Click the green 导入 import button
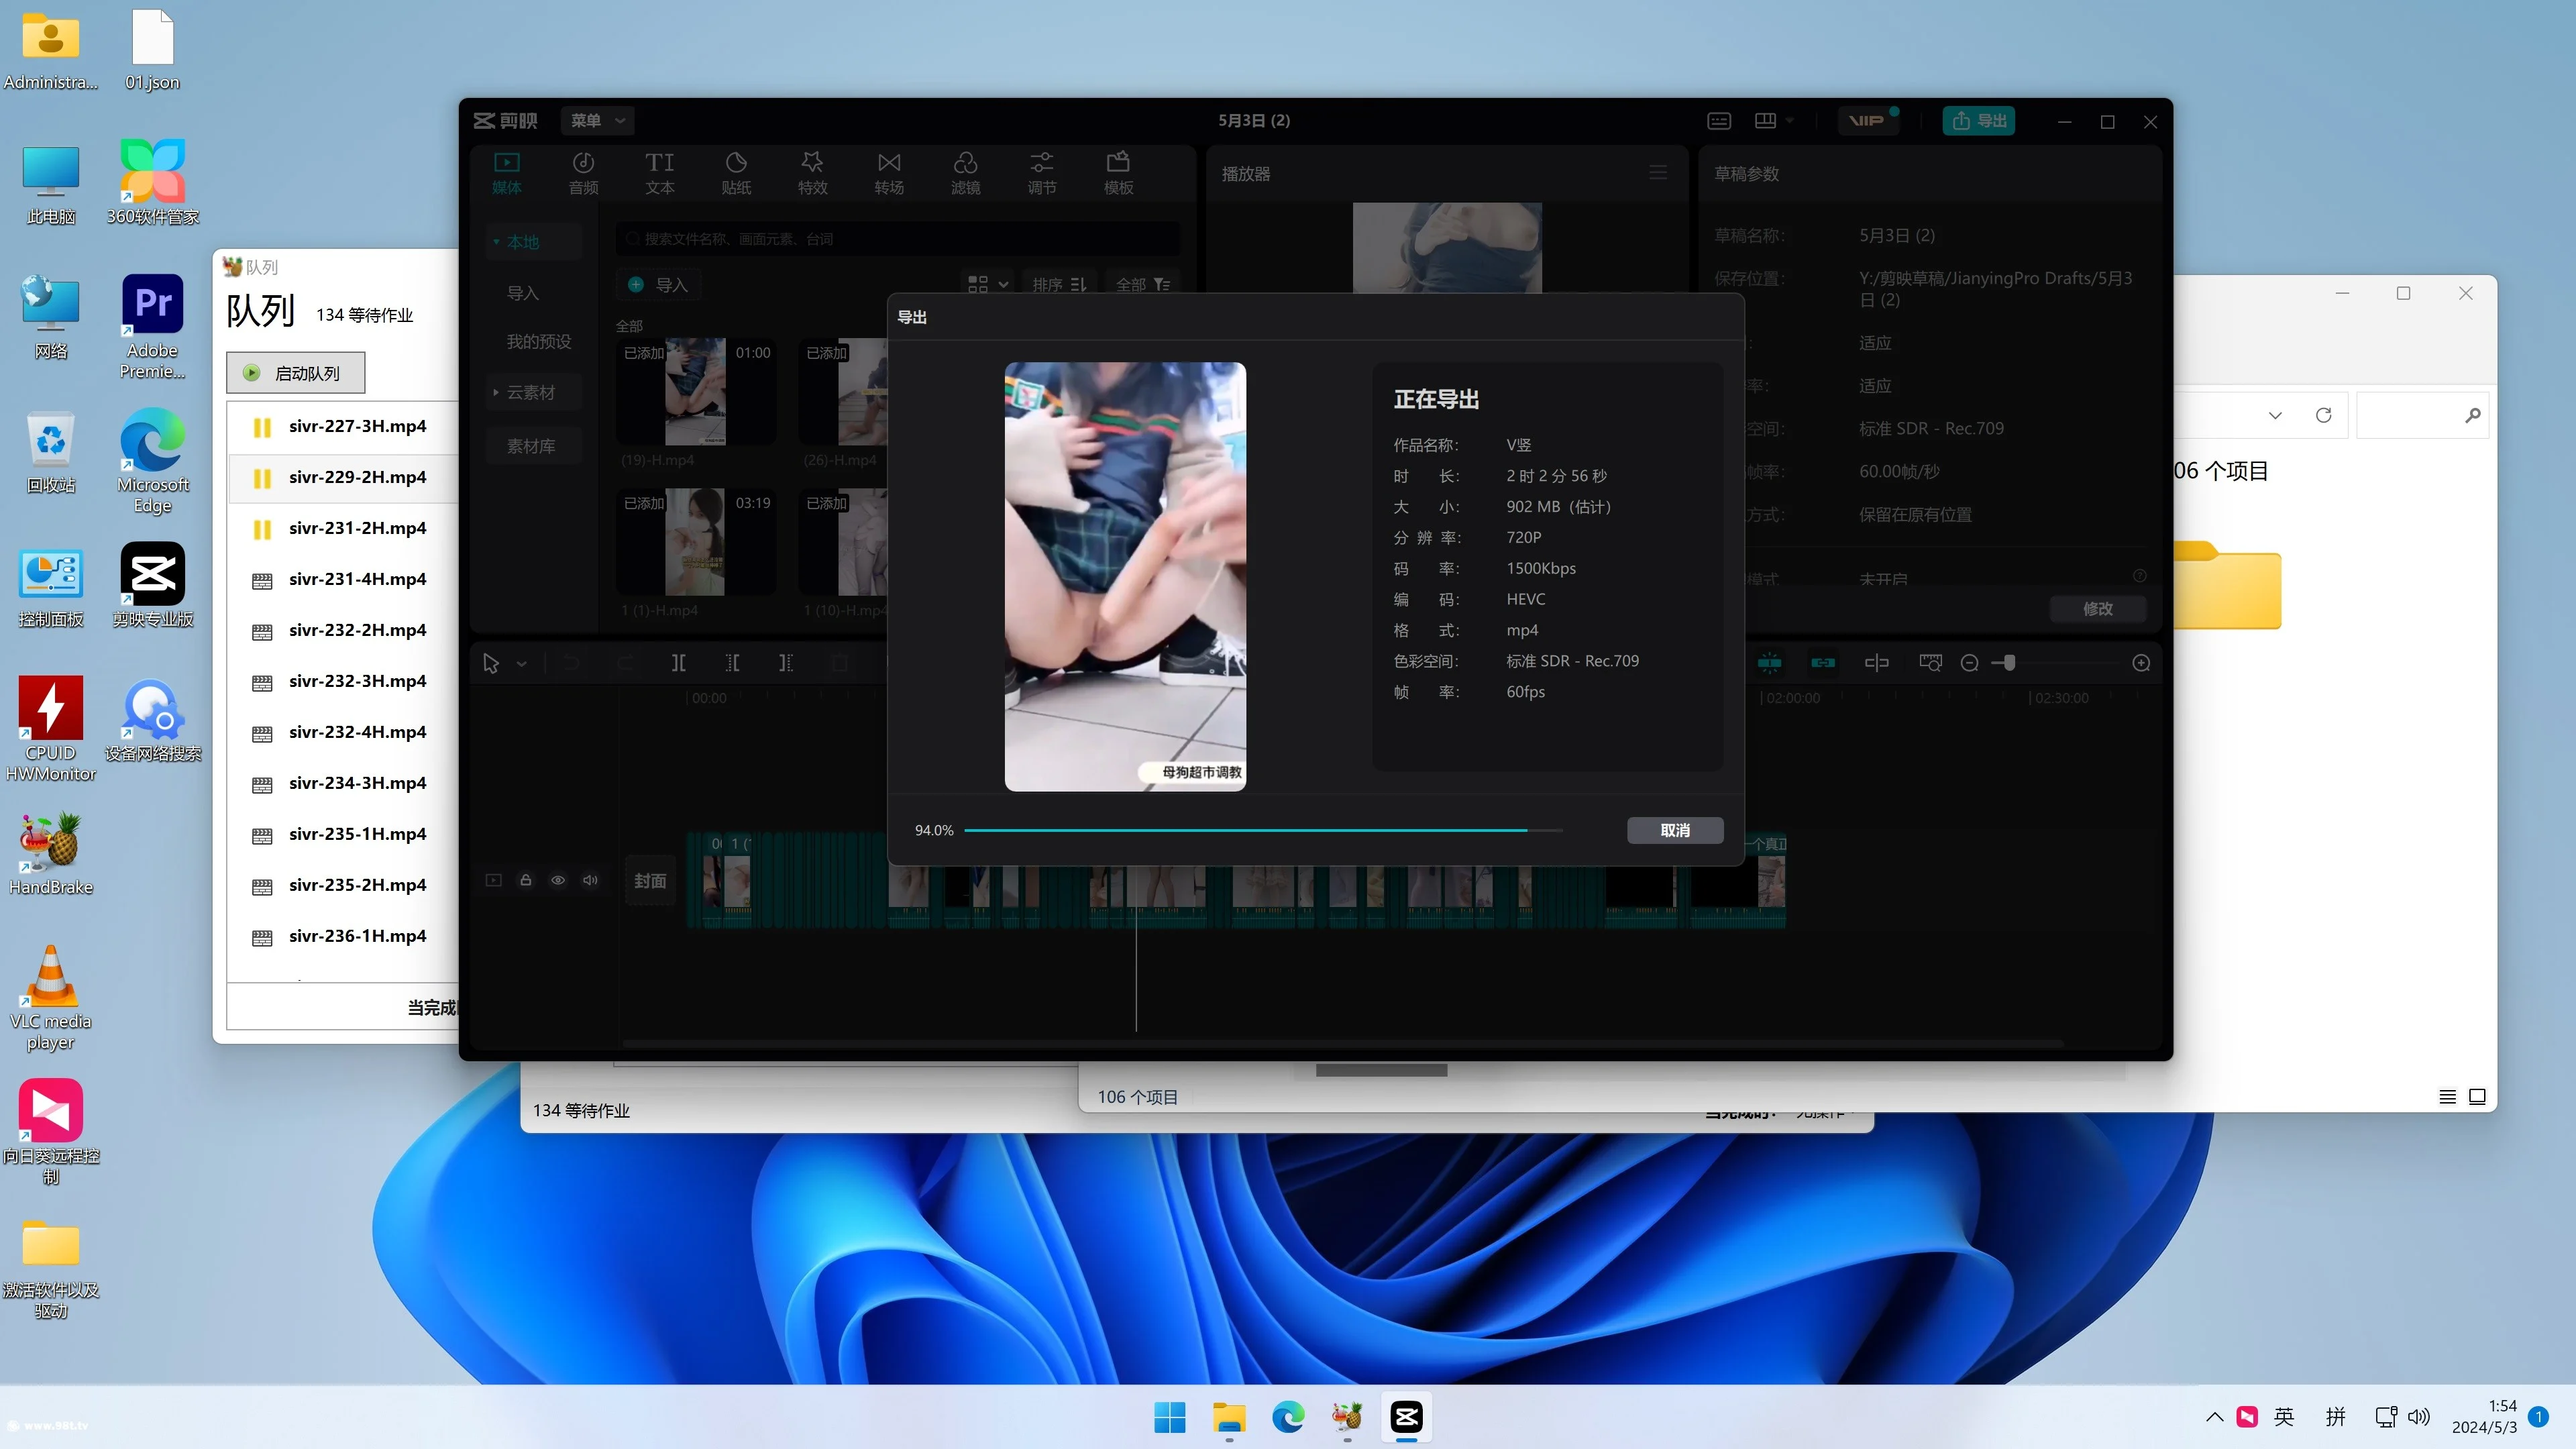This screenshot has width=2576, height=1449. 659,285
